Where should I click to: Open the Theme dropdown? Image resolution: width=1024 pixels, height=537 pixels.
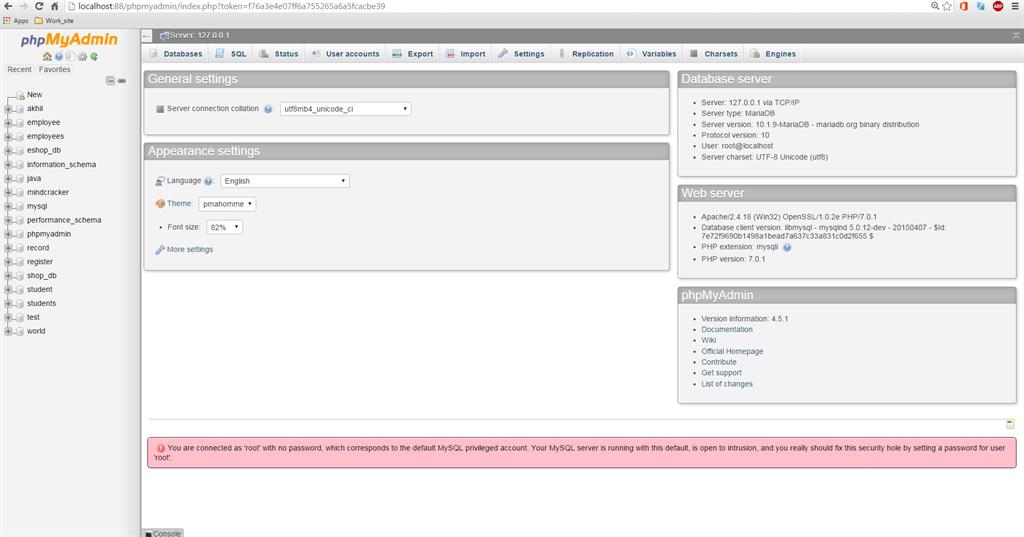pyautogui.click(x=227, y=204)
